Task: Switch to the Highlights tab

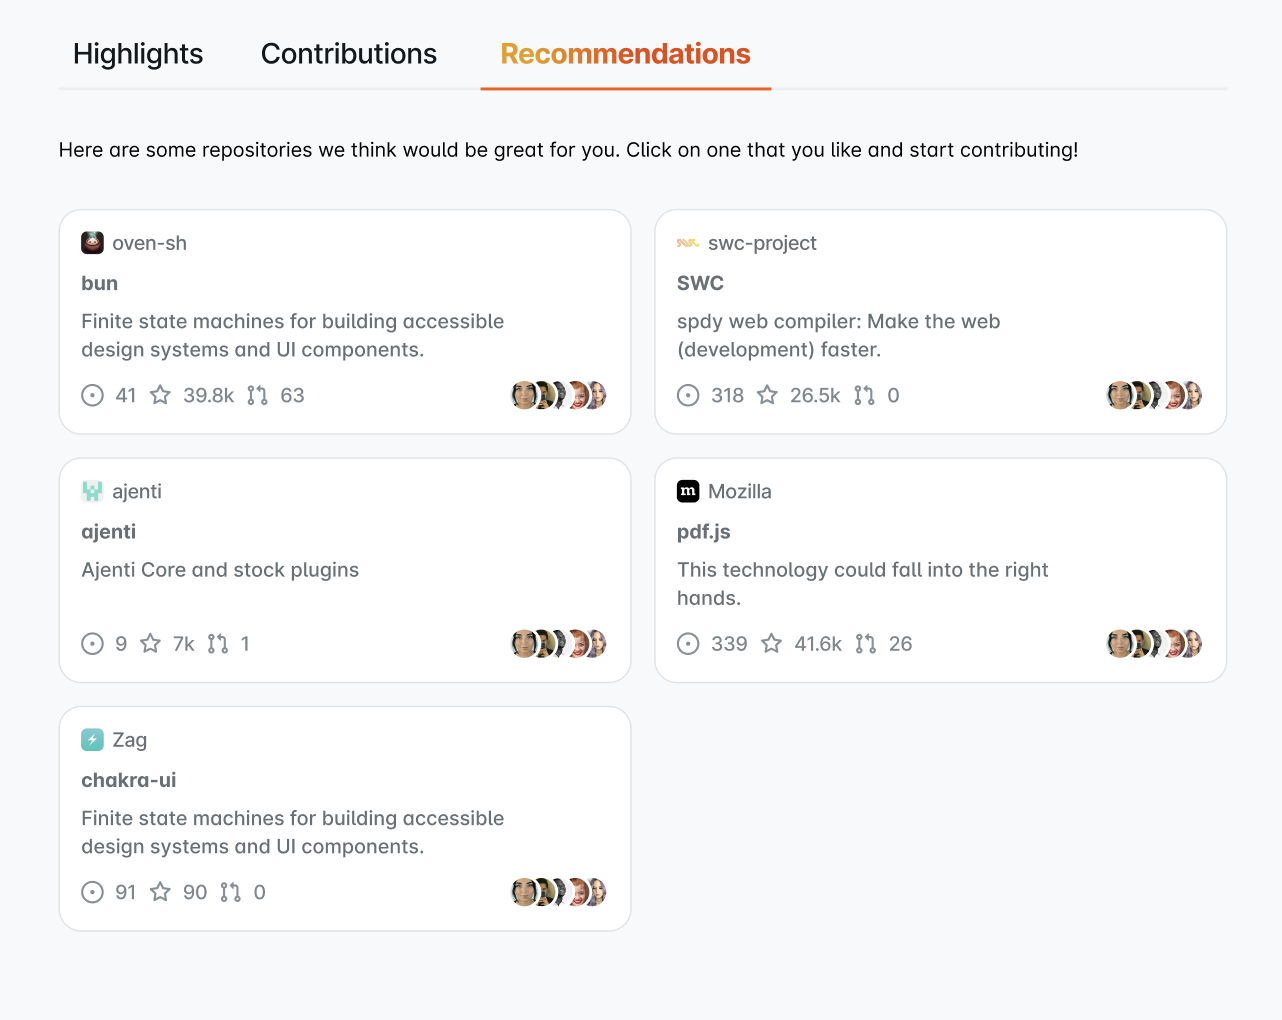Action: (137, 54)
